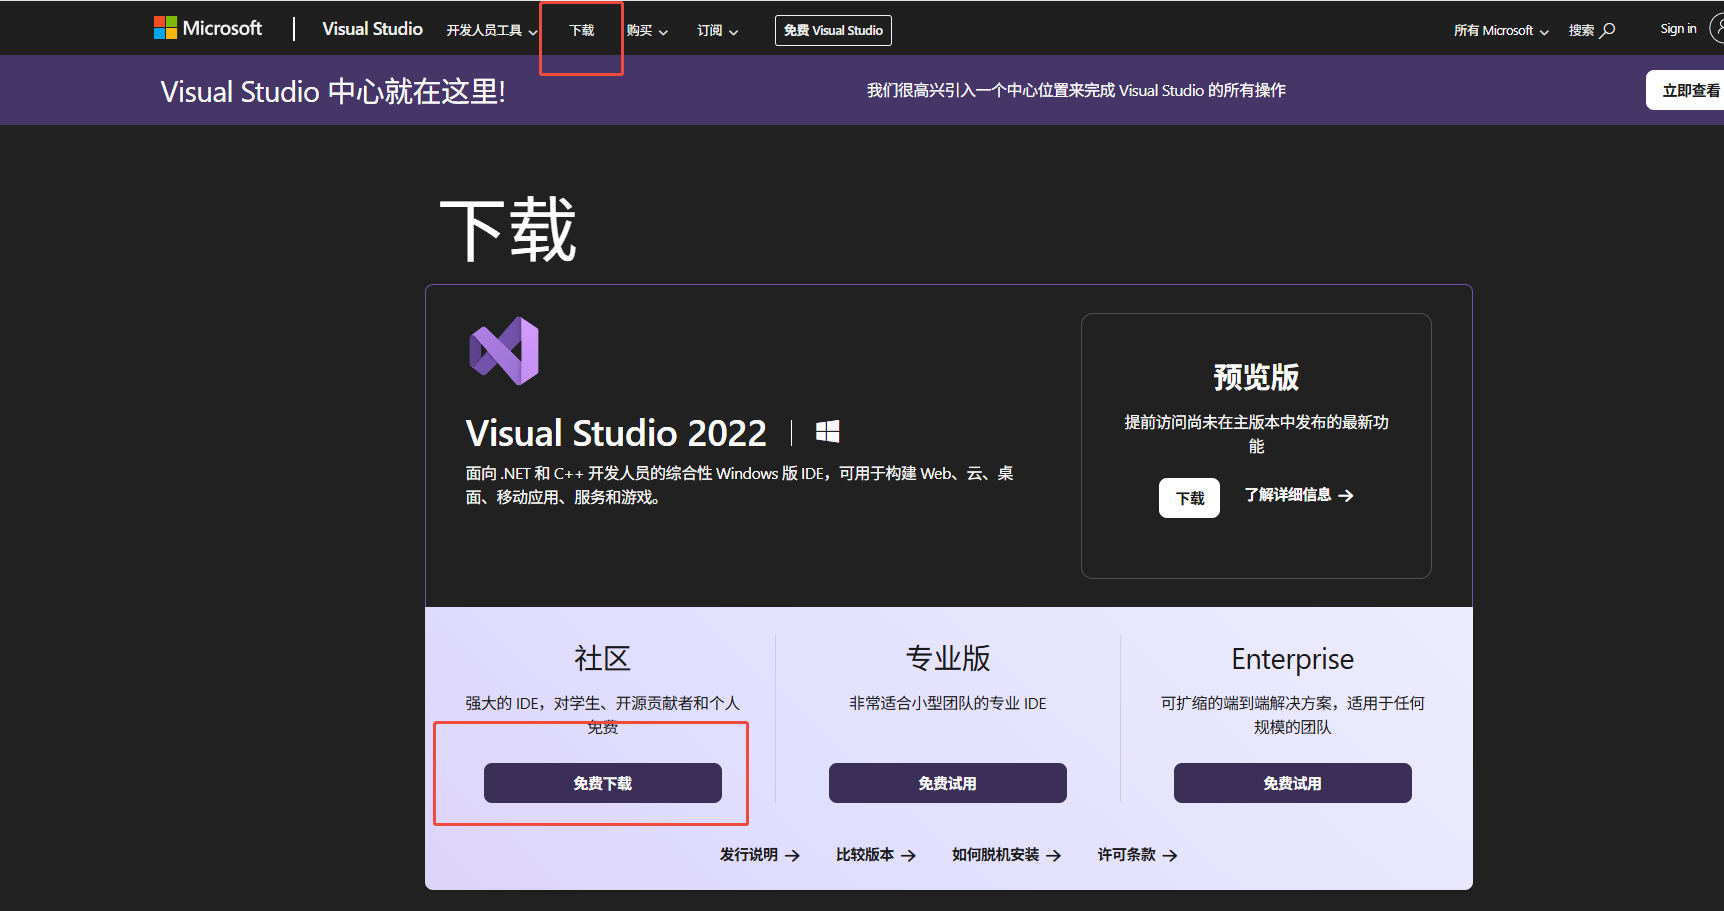Click the Microsoft logo
Viewport: 1724px width, 911px height.
[208, 28]
